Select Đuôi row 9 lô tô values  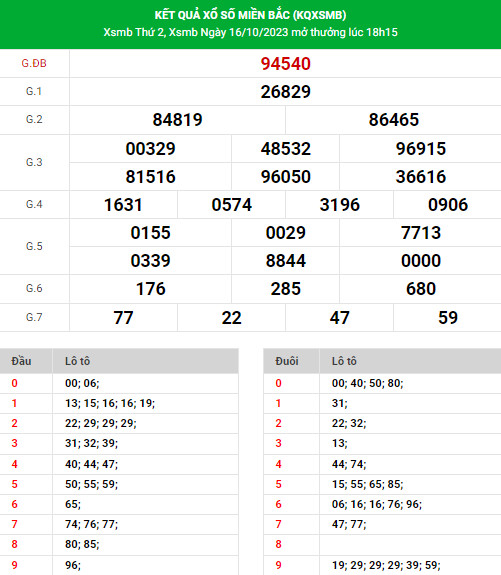pyautogui.click(x=386, y=565)
